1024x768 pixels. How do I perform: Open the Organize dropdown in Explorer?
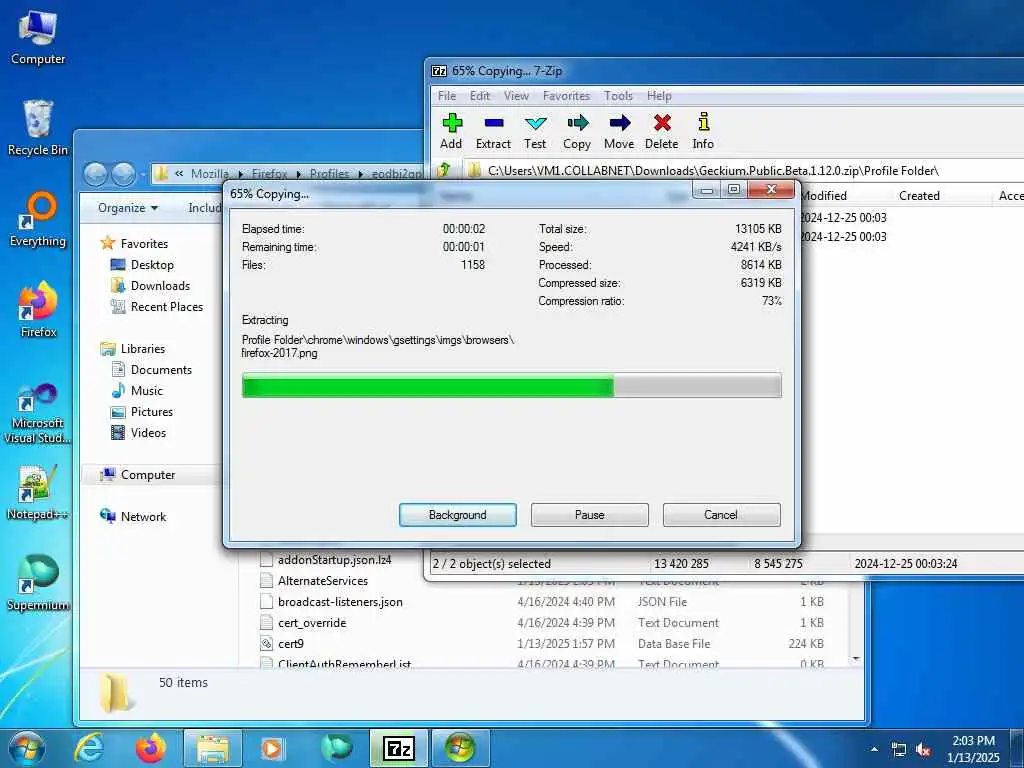pos(128,208)
